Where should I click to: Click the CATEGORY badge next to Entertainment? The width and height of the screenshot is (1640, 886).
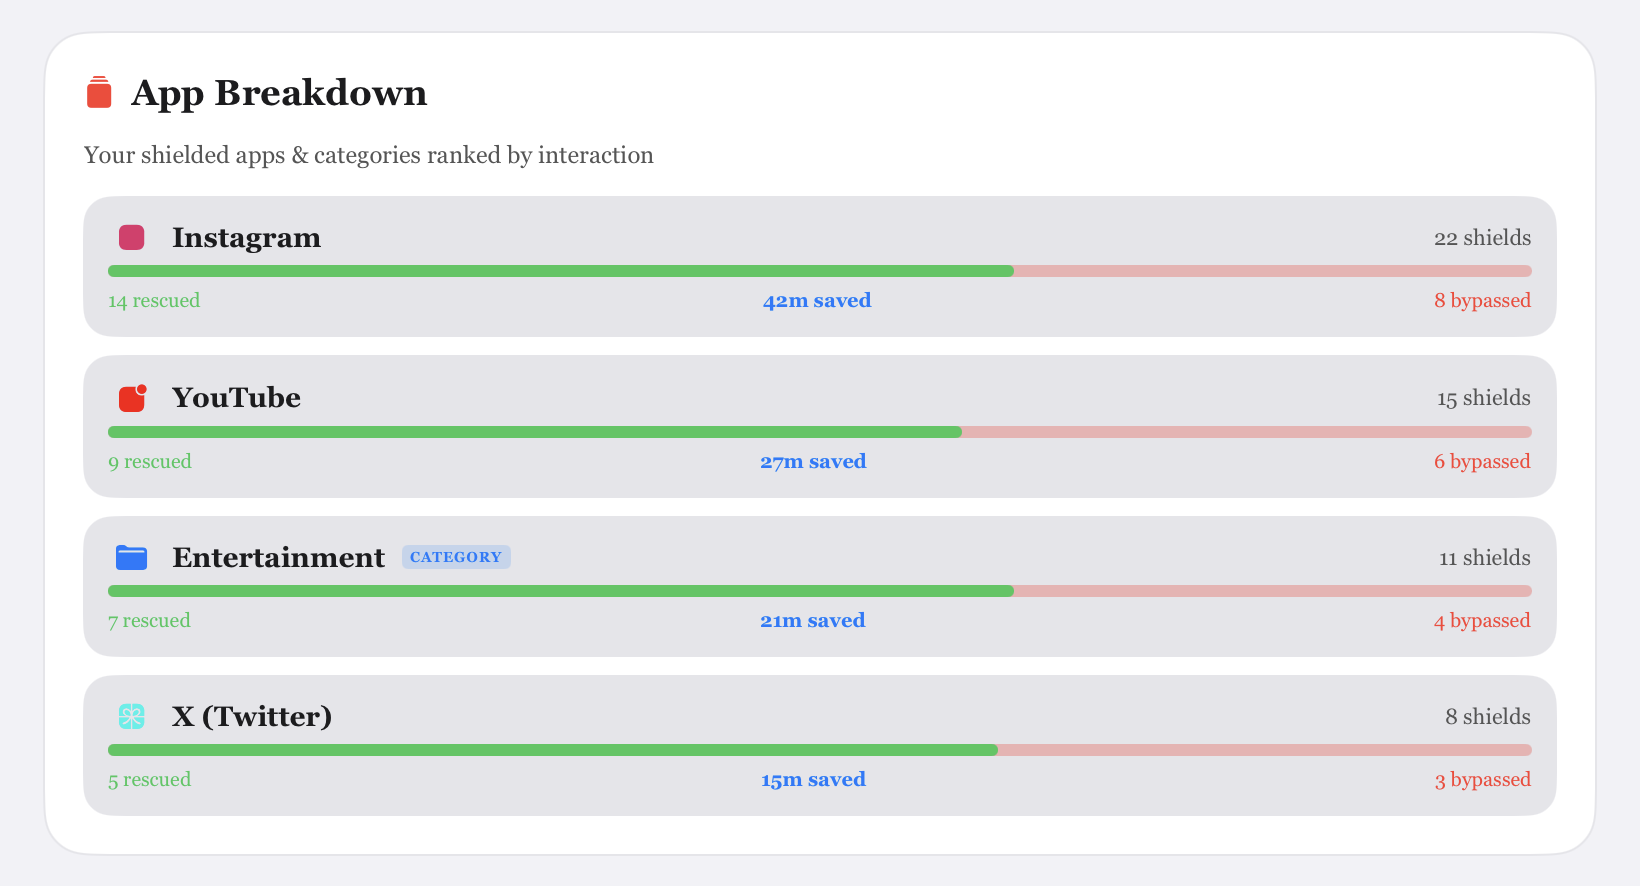(456, 557)
